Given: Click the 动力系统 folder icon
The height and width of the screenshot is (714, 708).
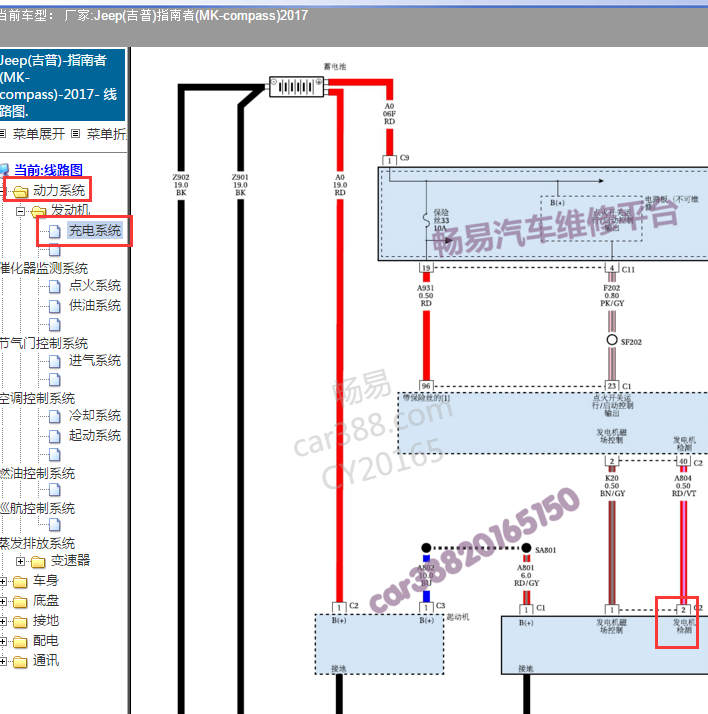Looking at the screenshot, I should (x=20, y=192).
